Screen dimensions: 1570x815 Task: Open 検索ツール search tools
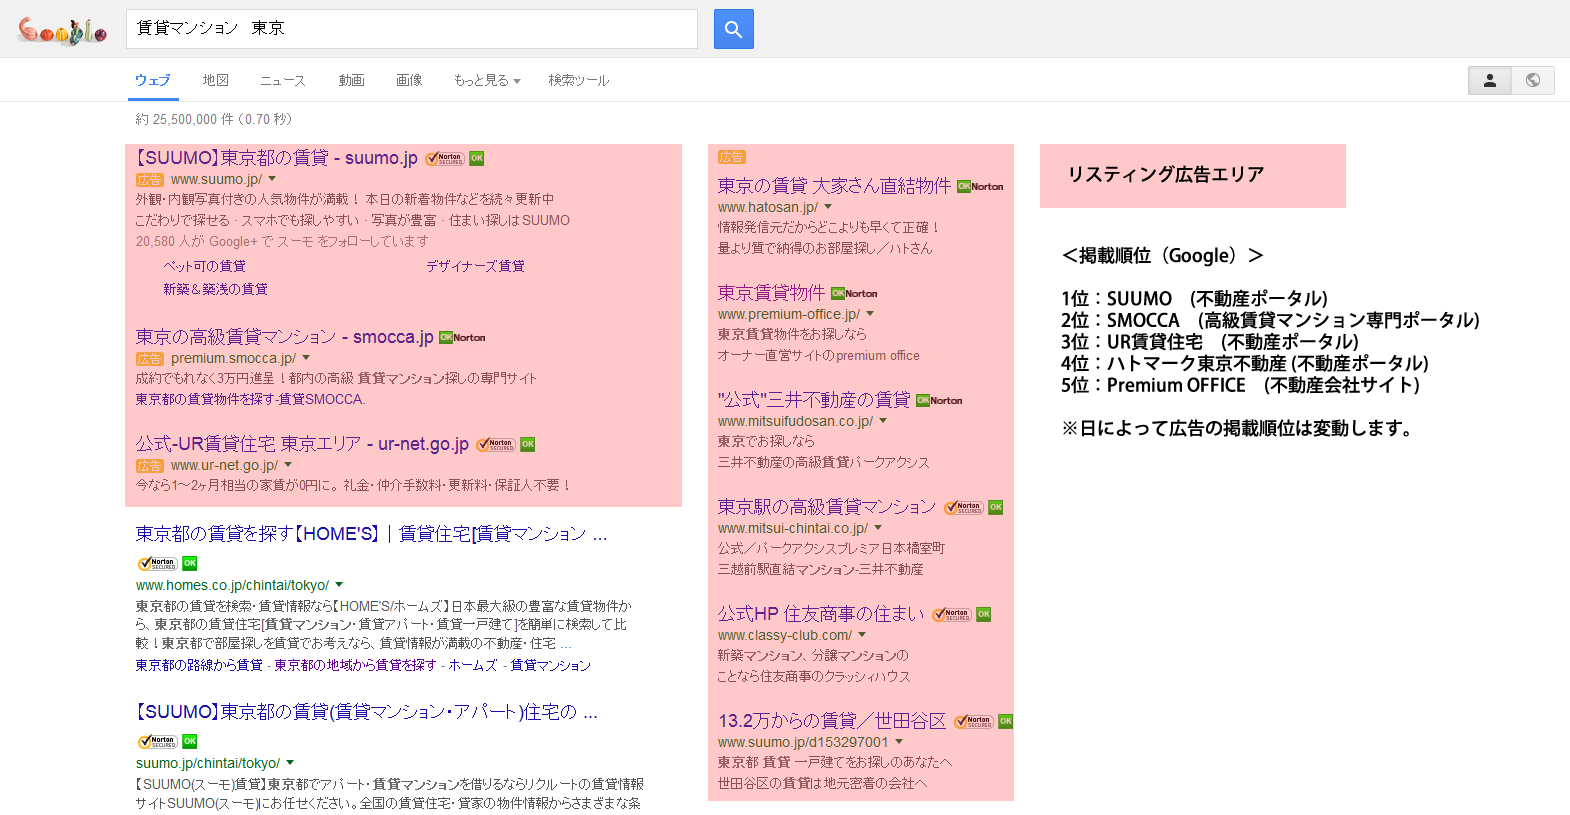click(579, 80)
